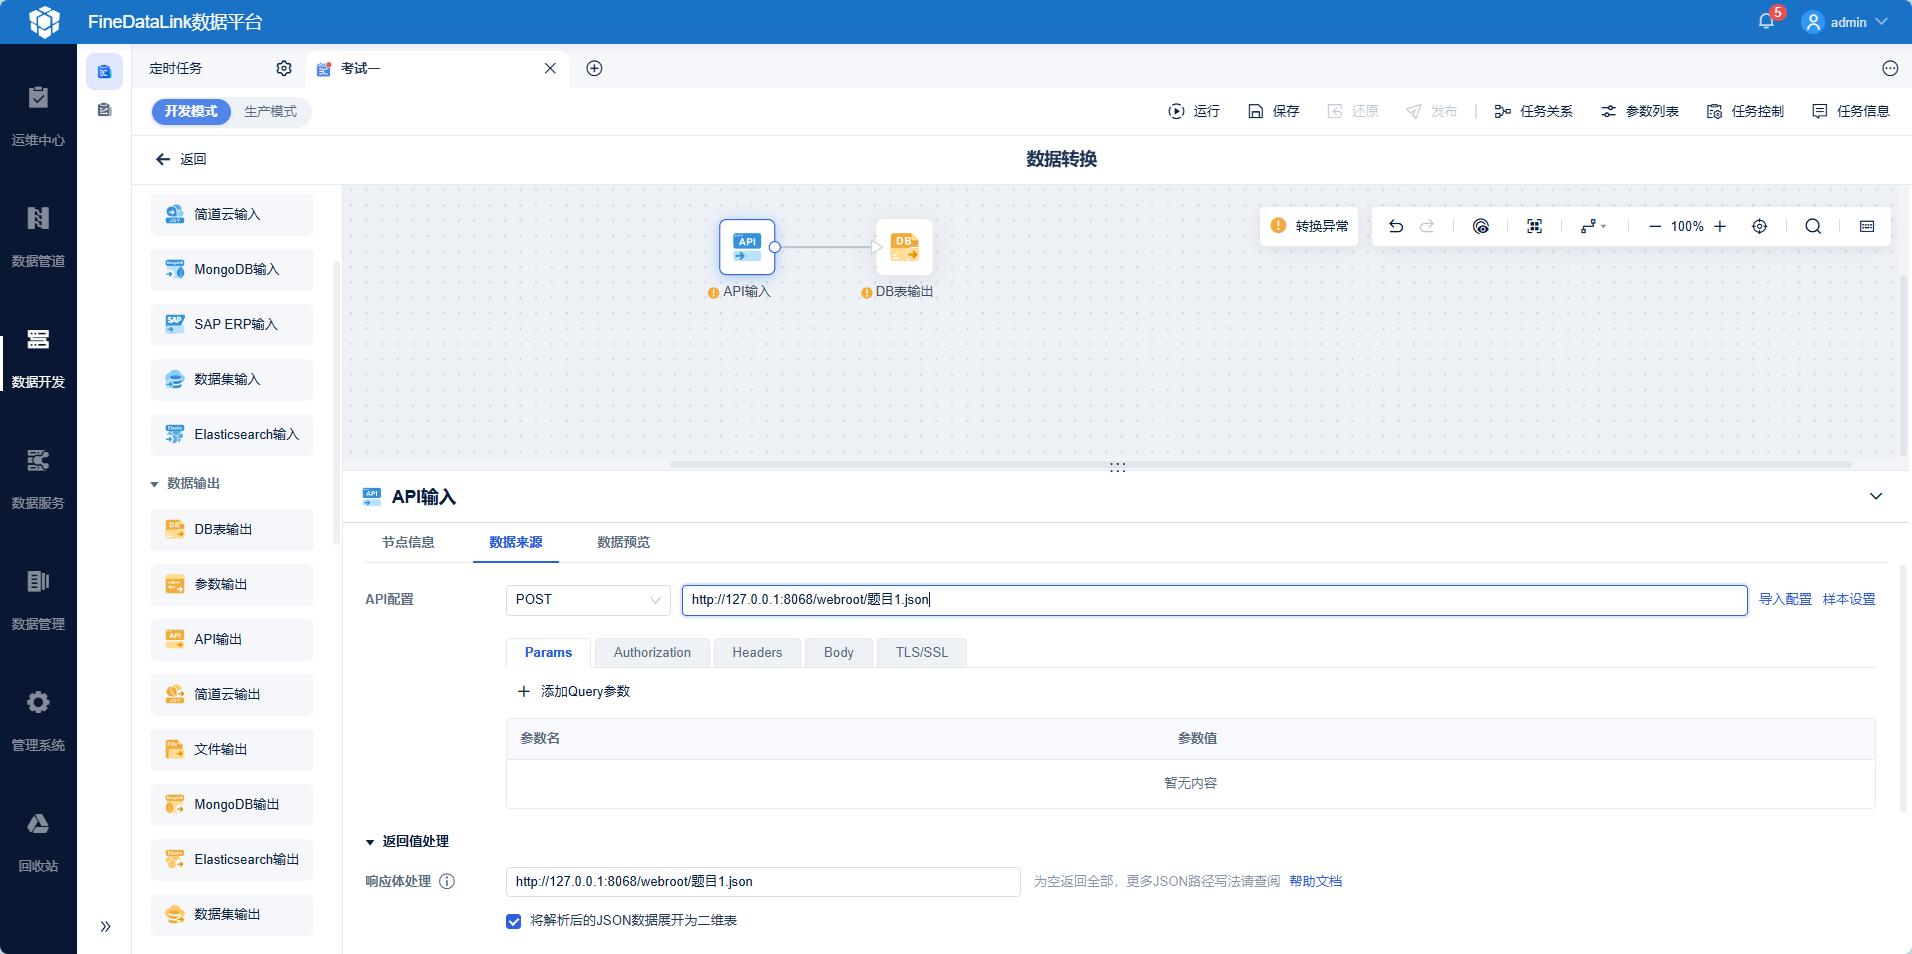Switch to 数据预览 tab

coord(623,542)
